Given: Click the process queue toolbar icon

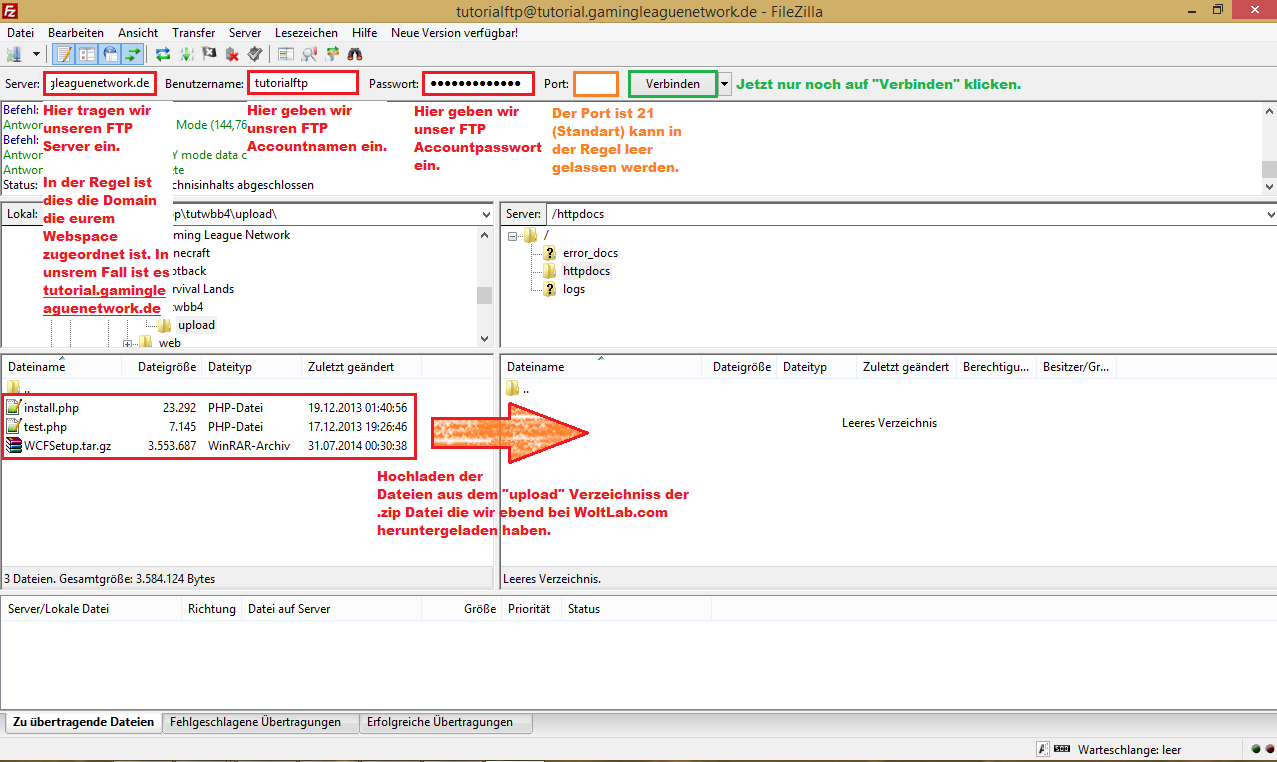Looking at the screenshot, I should 186,54.
